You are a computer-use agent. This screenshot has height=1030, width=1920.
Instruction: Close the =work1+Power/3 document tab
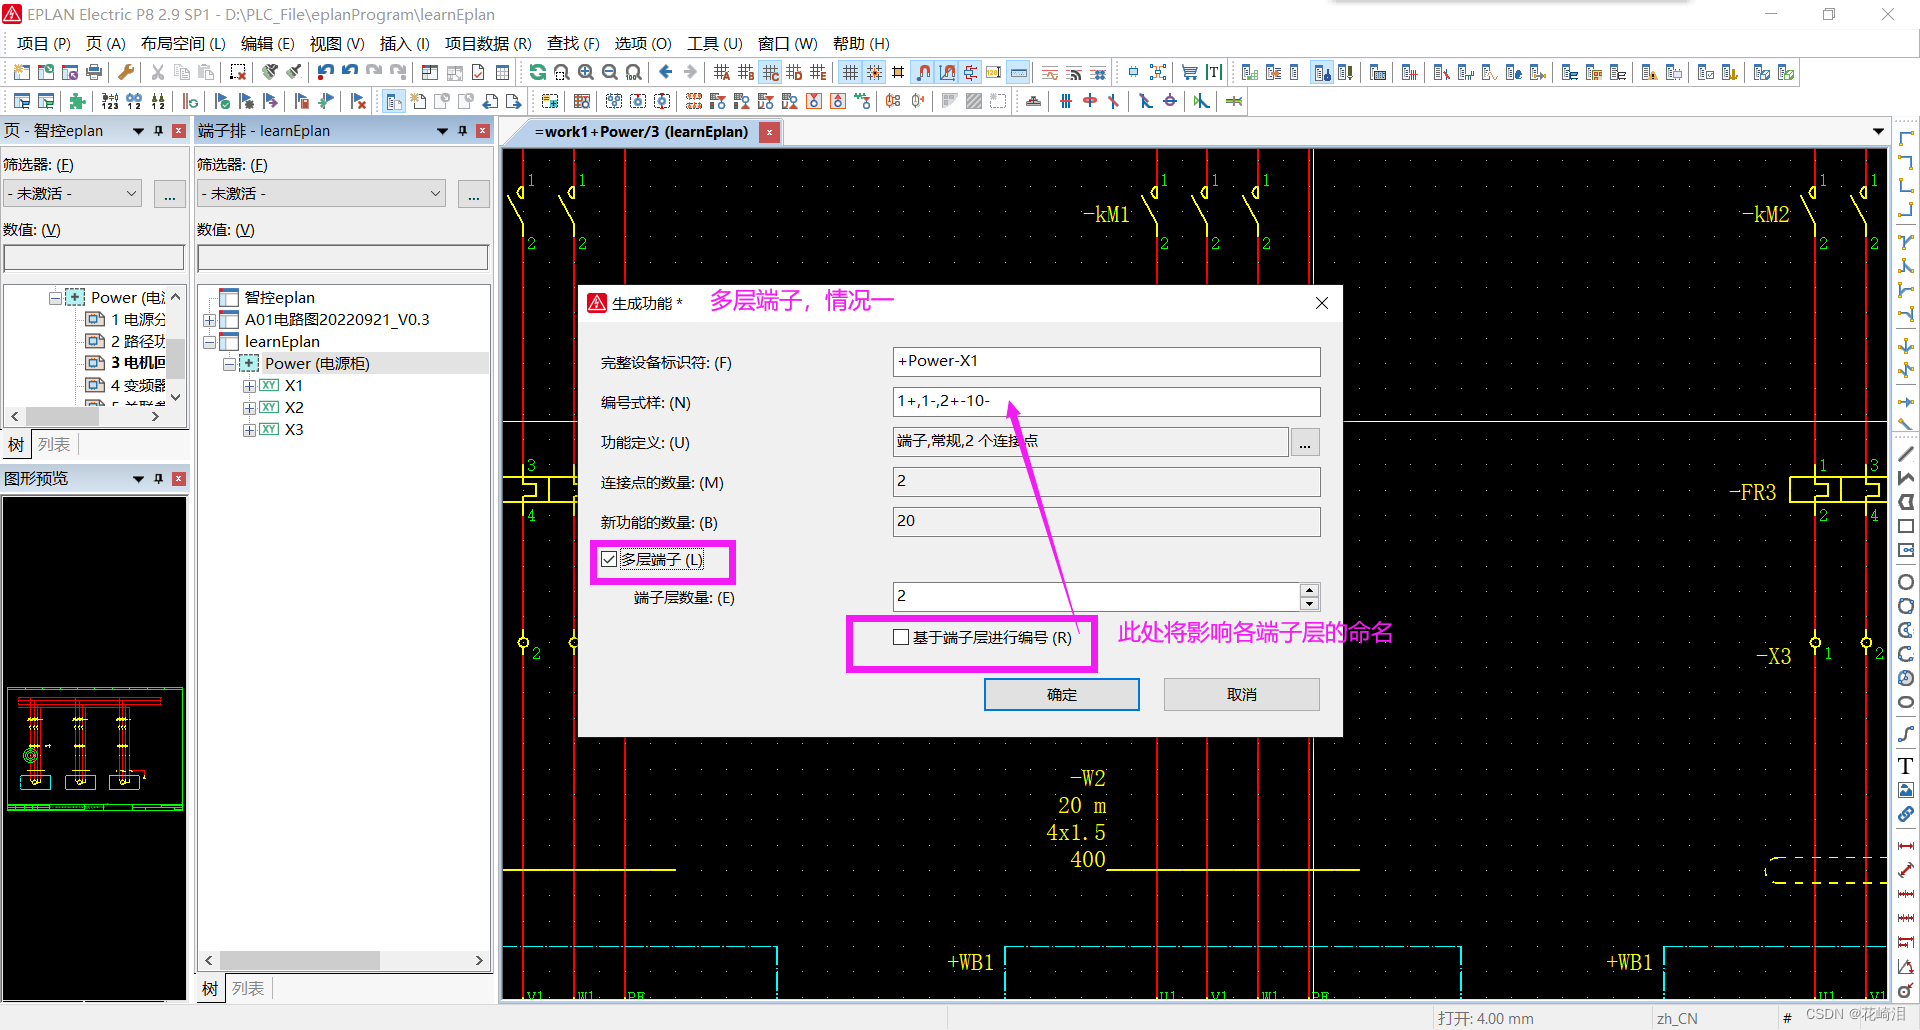769,132
